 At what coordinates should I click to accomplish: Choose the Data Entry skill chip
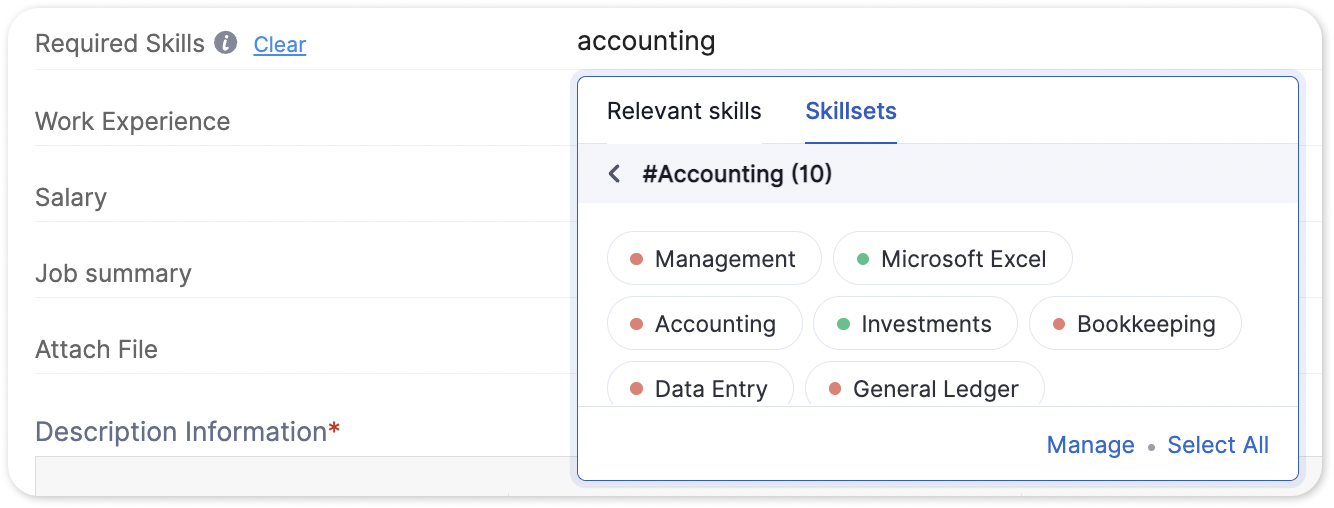click(x=700, y=385)
